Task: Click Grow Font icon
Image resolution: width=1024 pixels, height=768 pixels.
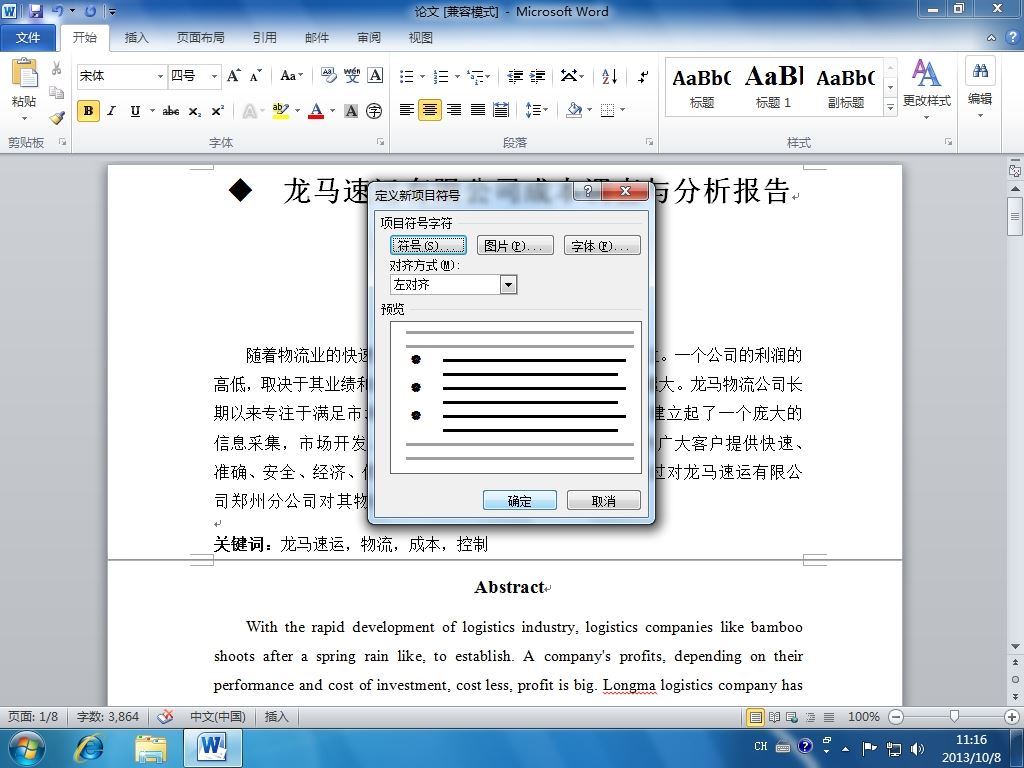Action: 234,76
